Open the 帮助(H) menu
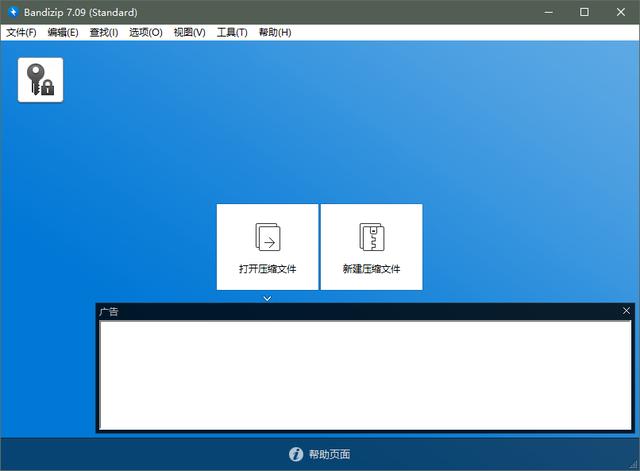The width and height of the screenshot is (640, 471). [x=275, y=33]
